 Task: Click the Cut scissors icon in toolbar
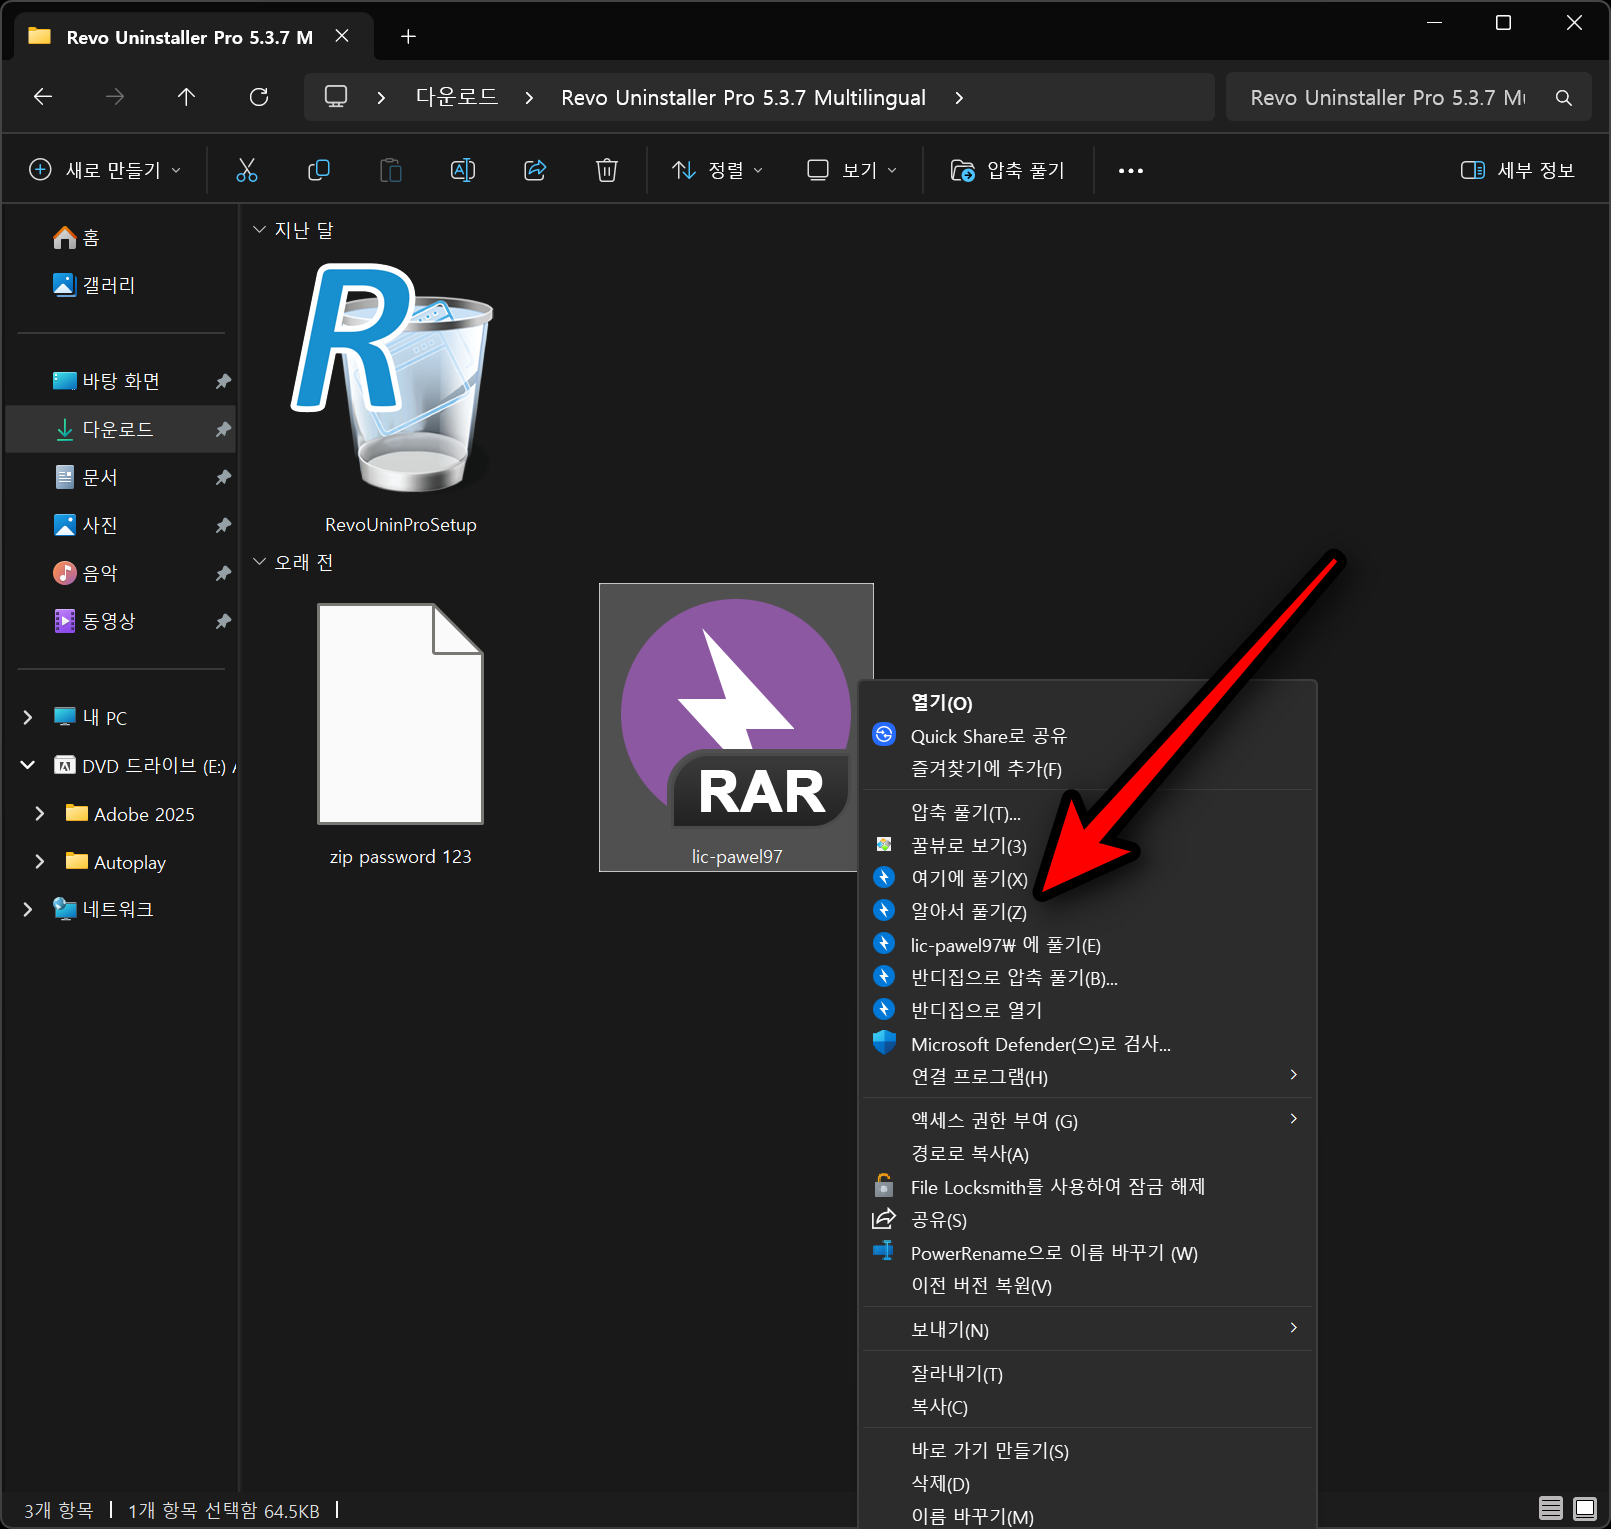click(x=247, y=170)
